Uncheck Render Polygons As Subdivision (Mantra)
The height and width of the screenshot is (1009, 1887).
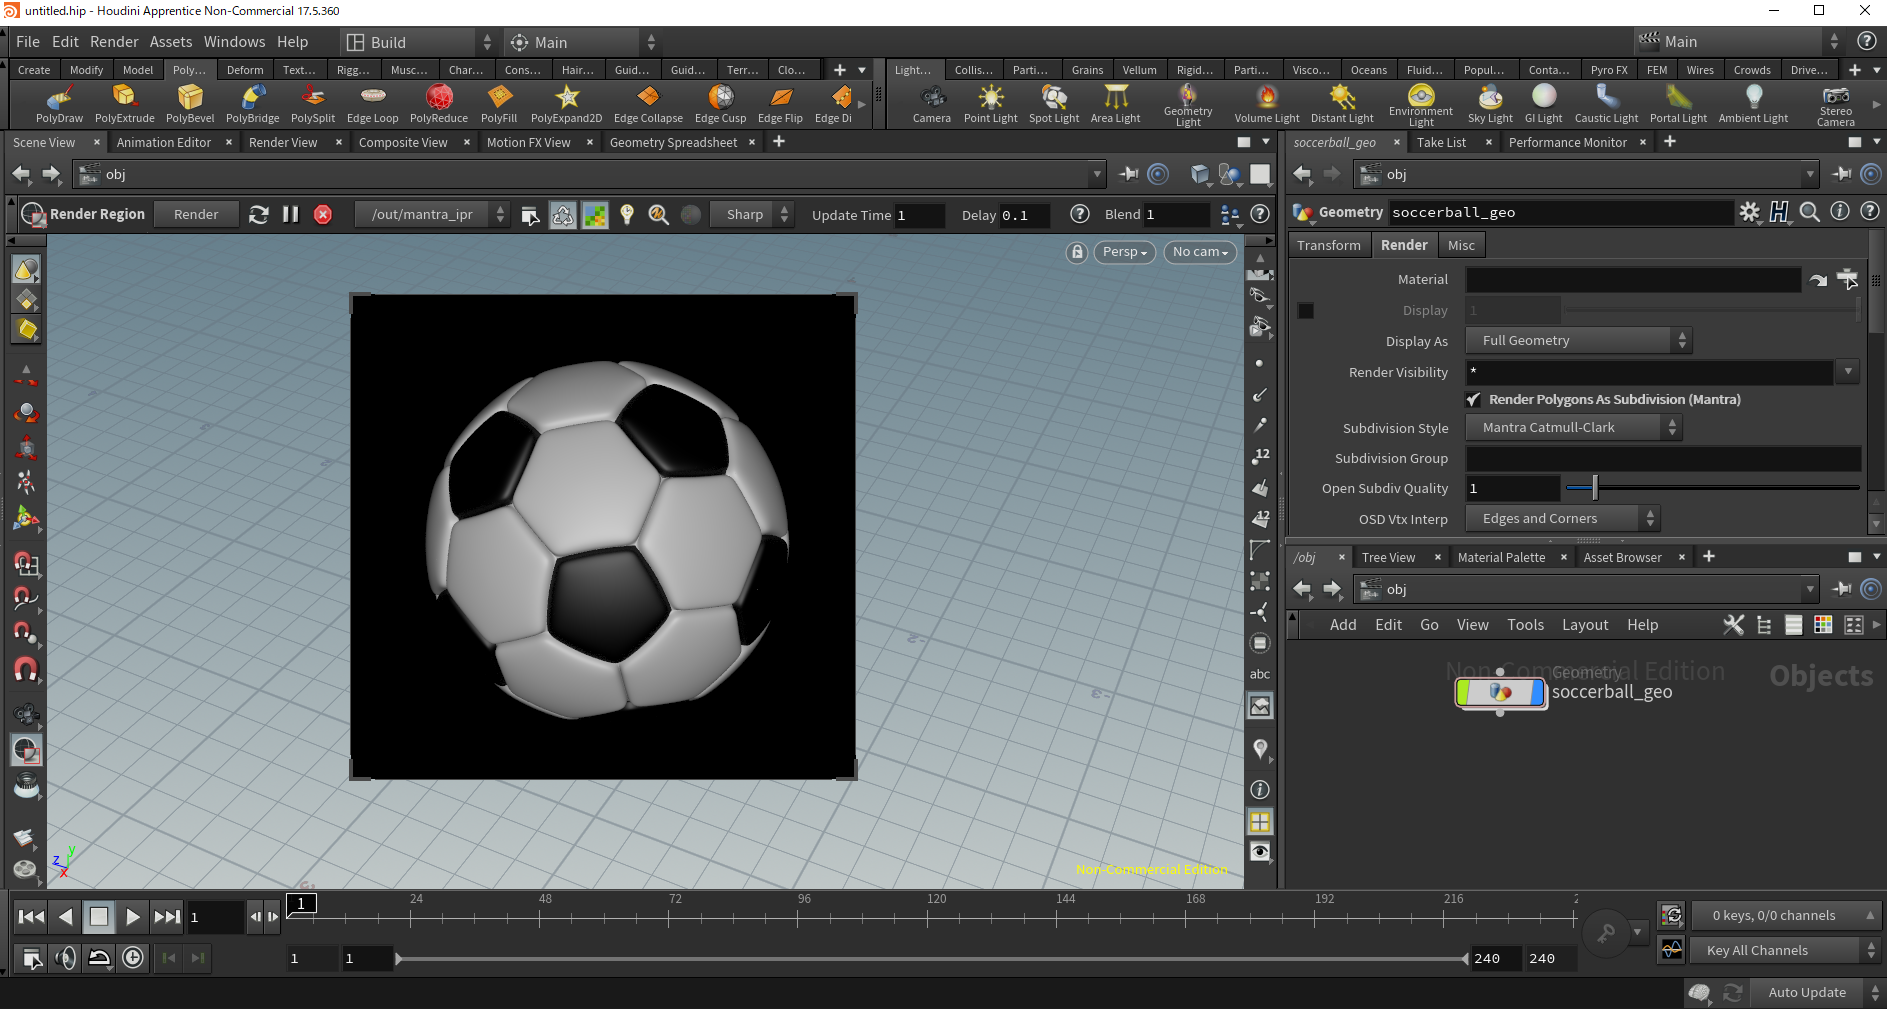coord(1473,400)
